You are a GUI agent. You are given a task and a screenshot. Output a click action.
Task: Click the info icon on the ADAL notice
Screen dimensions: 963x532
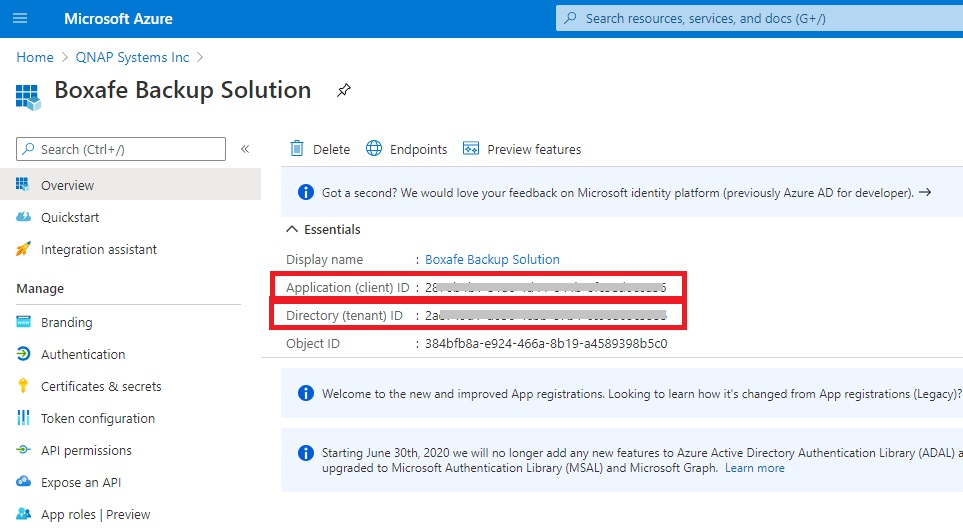coord(305,453)
